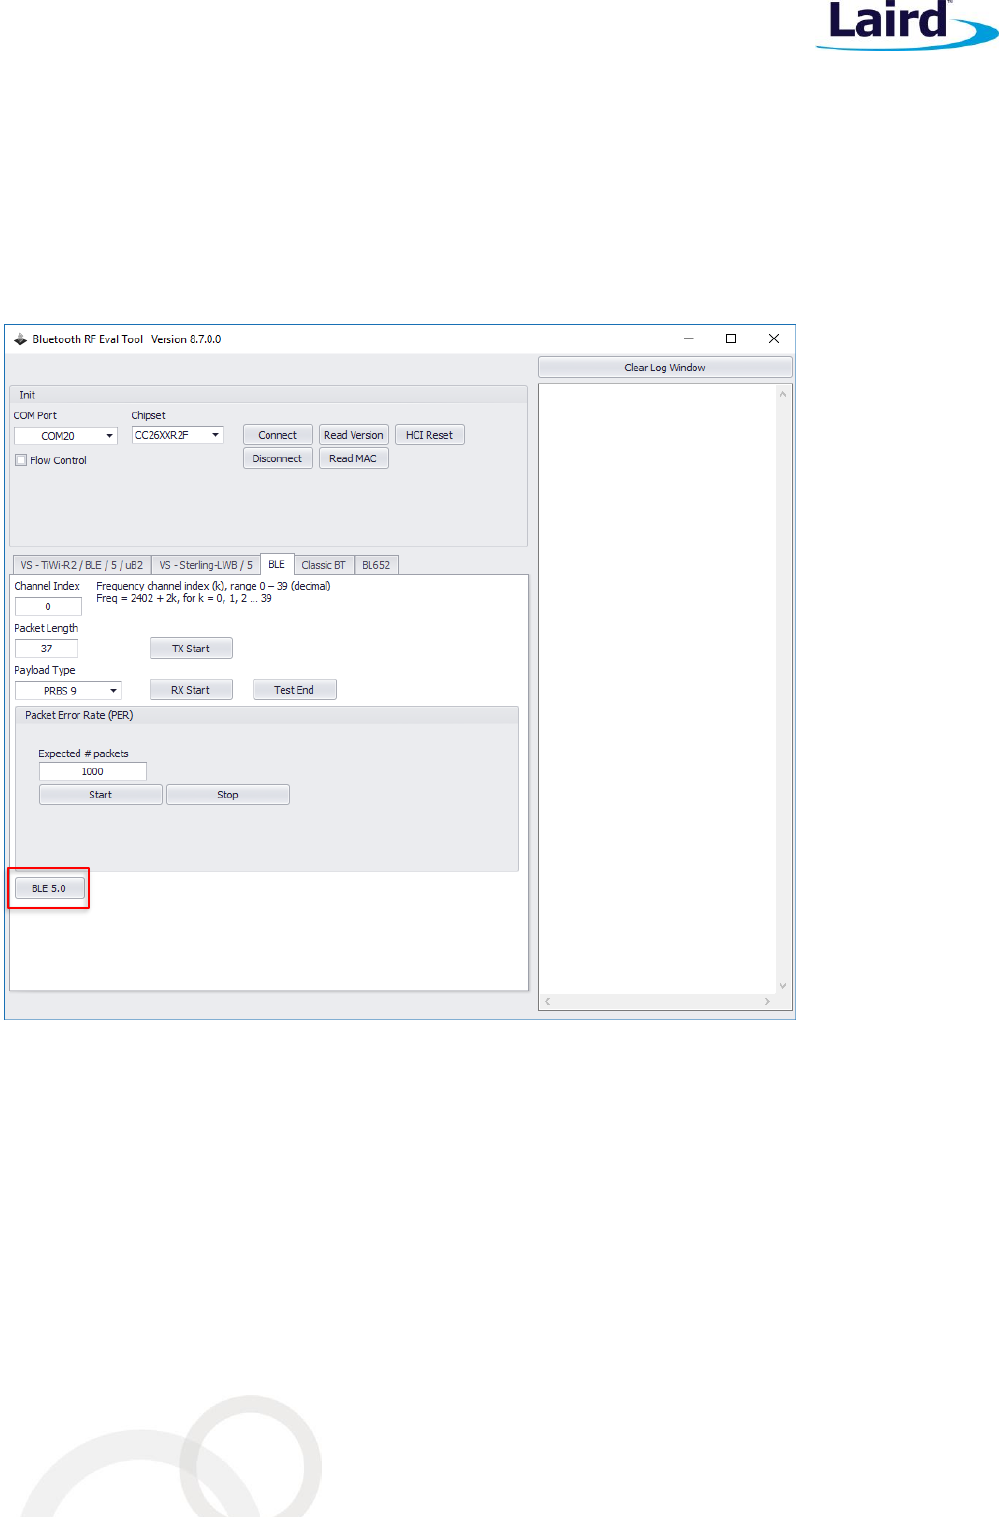
Task: Edit the Expected # packets field
Action: pyautogui.click(x=93, y=772)
